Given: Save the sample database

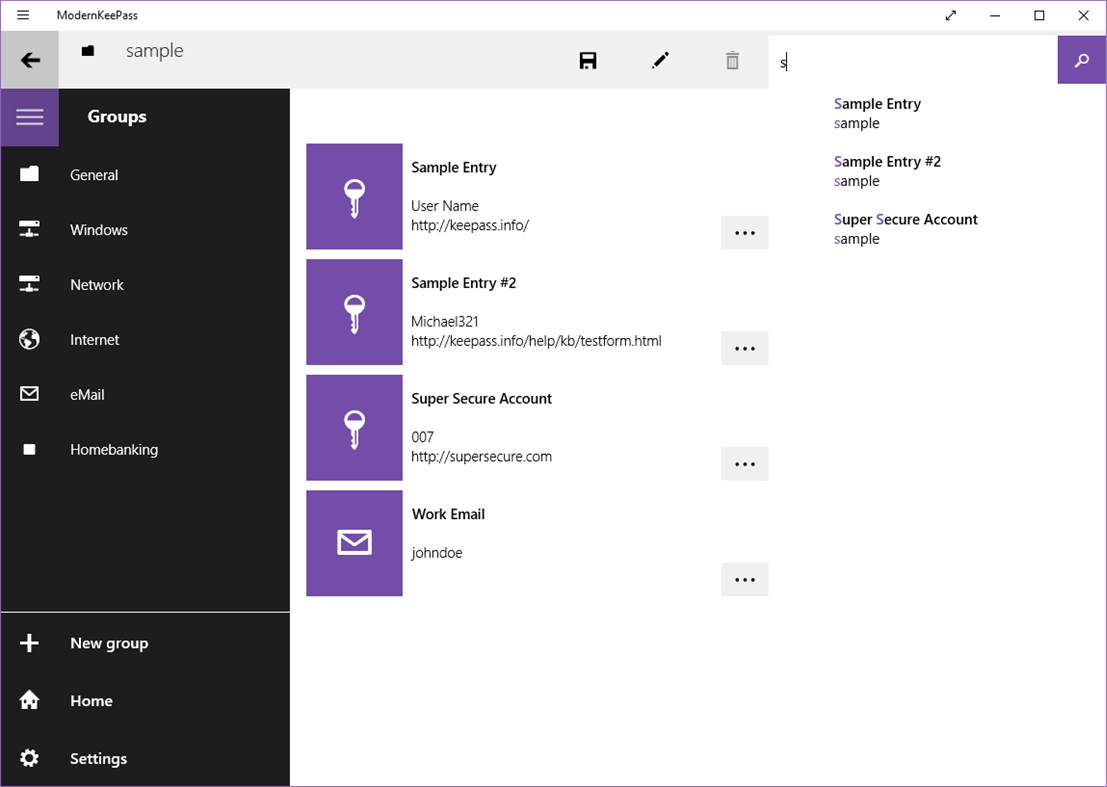Looking at the screenshot, I should pos(588,60).
